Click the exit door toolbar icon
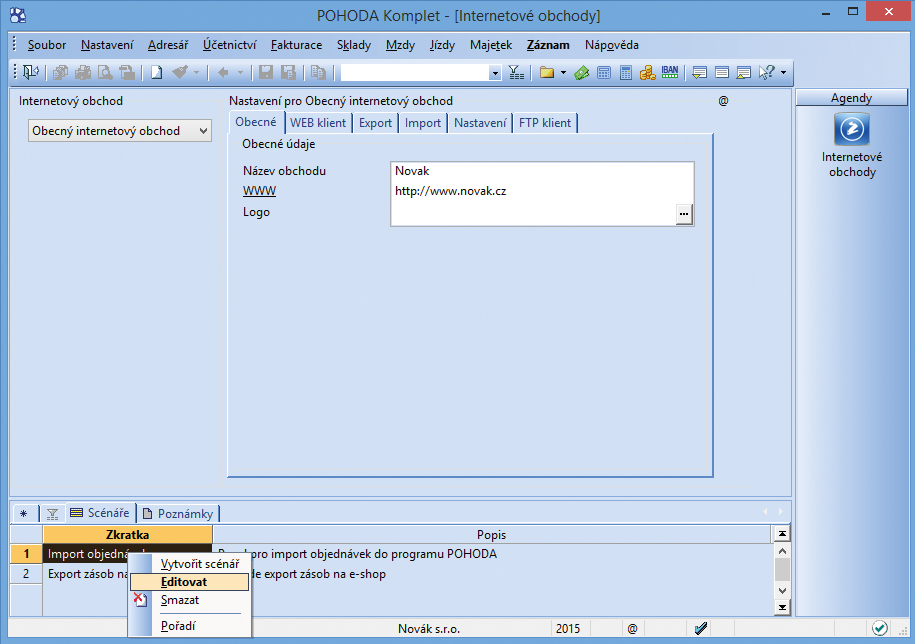Viewport: 915px width, 644px height. (30, 72)
